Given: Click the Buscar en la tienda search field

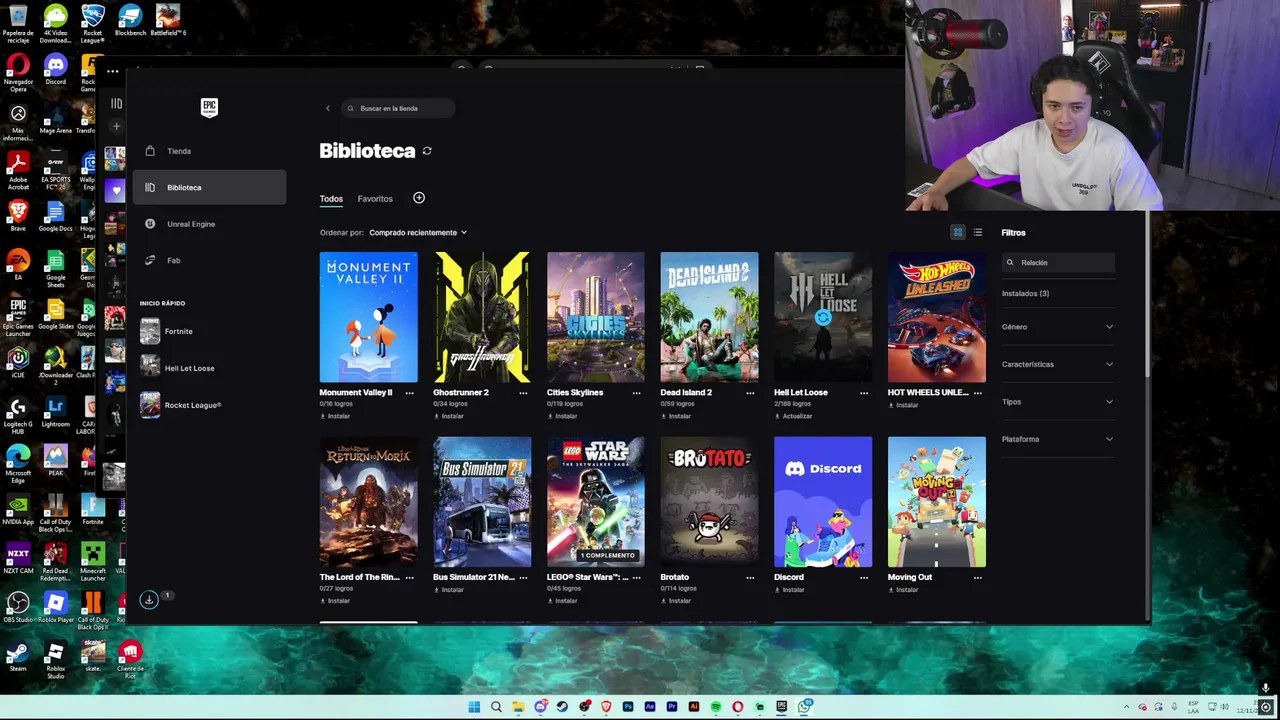Looking at the screenshot, I should click(397, 108).
